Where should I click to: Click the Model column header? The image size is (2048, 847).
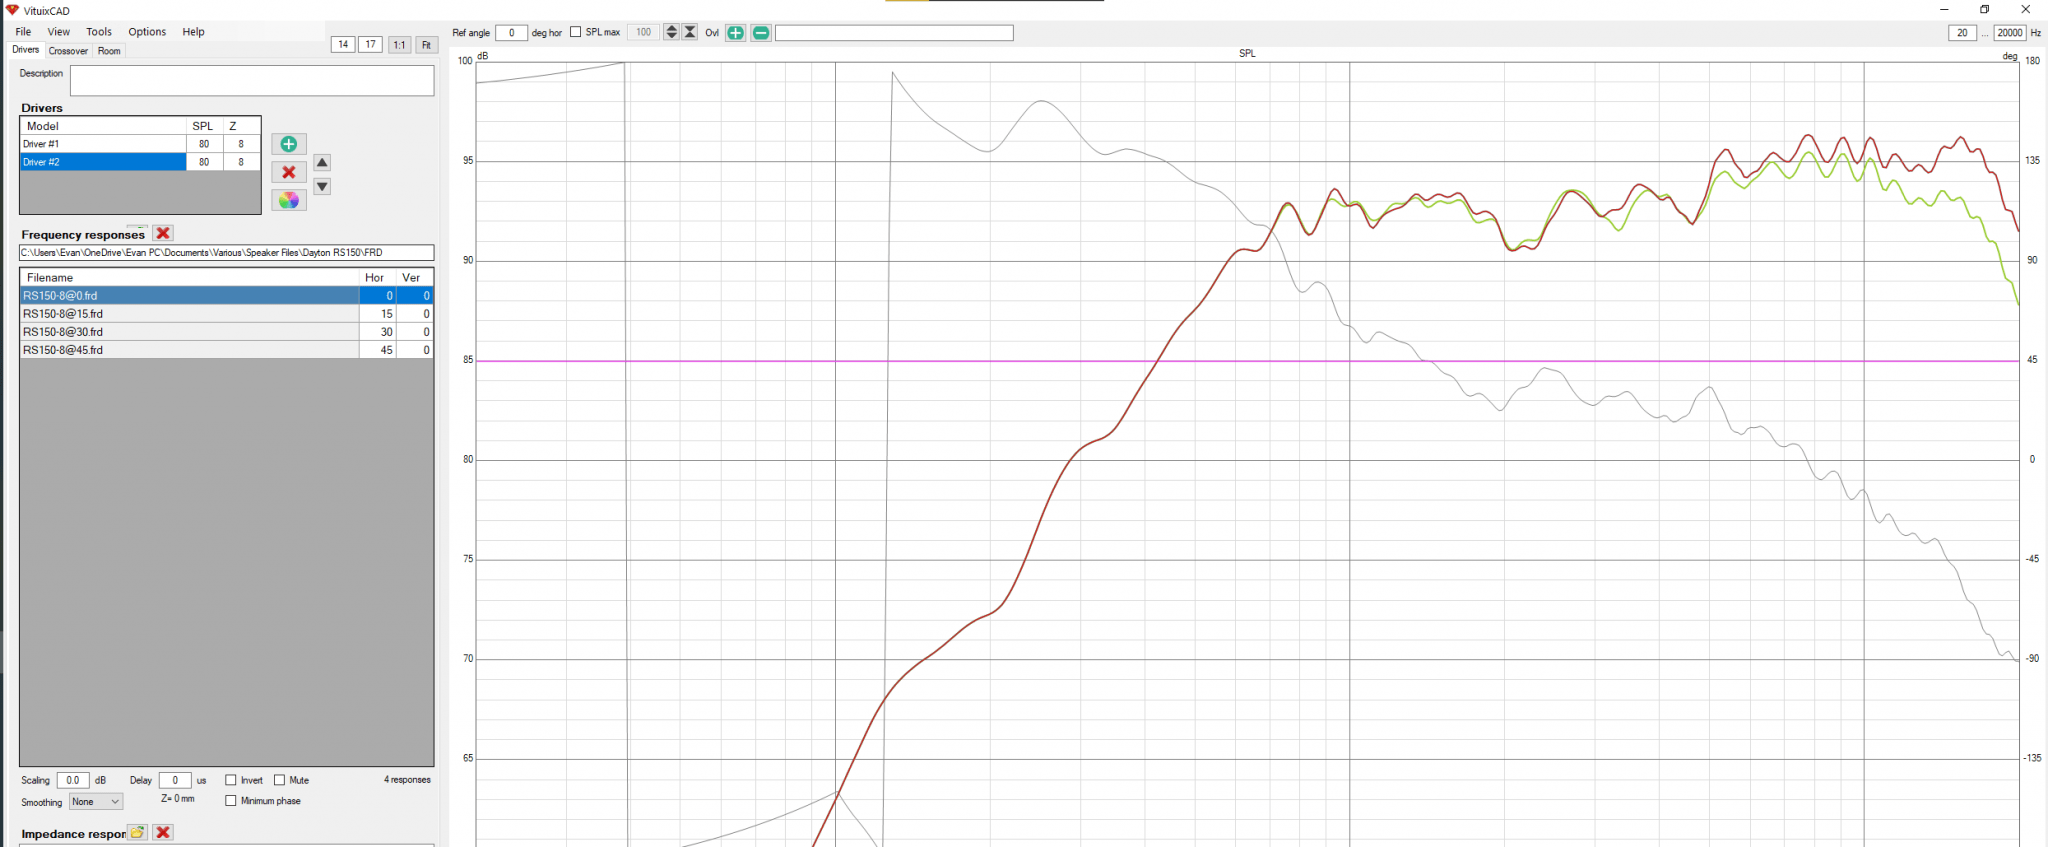(103, 126)
